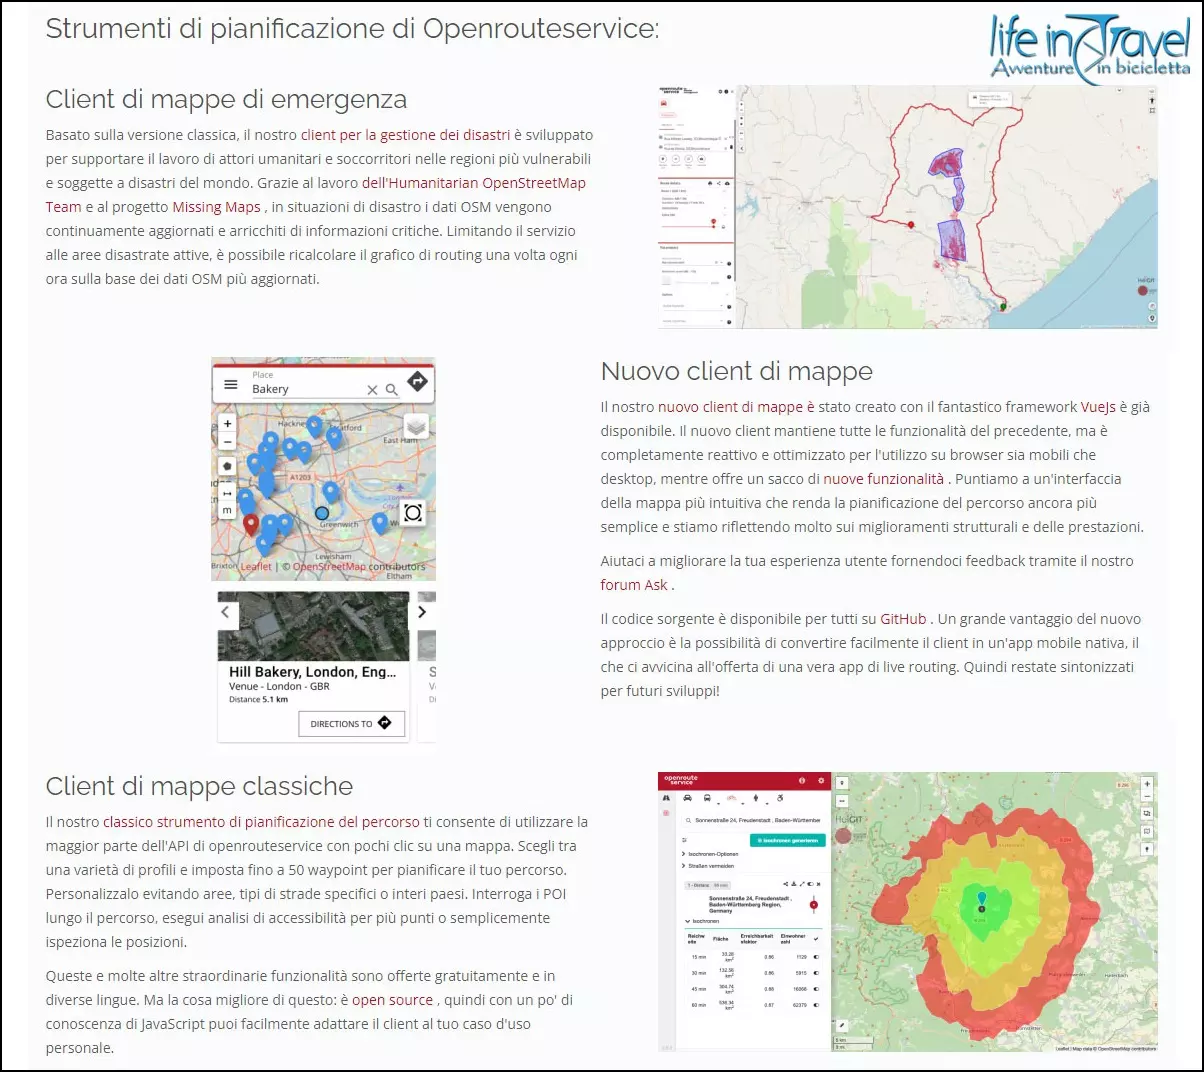Click the info icon in classic client header

pyautogui.click(x=802, y=780)
